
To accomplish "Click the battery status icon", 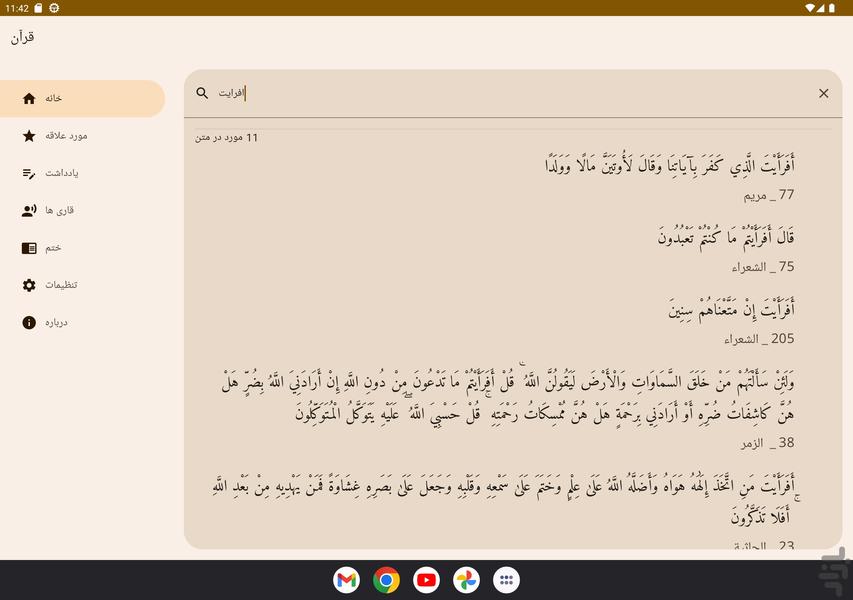I will point(832,8).
